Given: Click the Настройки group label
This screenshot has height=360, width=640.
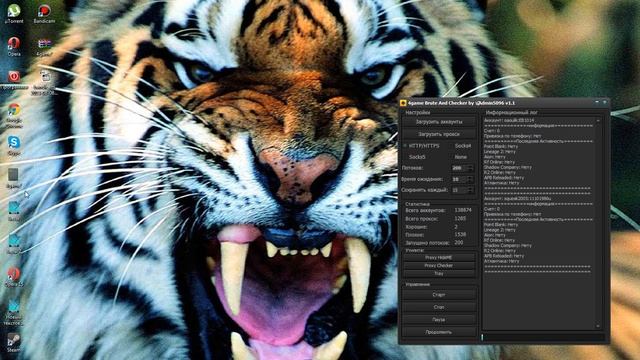Looking at the screenshot, I should click(x=418, y=112).
